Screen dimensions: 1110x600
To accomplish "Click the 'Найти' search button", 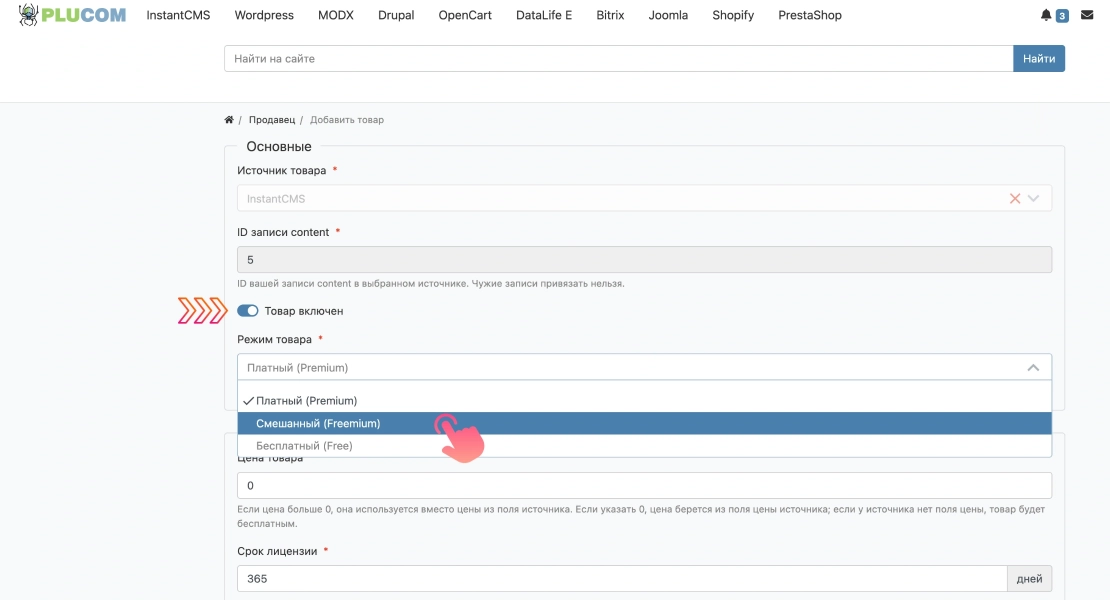I will click(x=1039, y=59).
